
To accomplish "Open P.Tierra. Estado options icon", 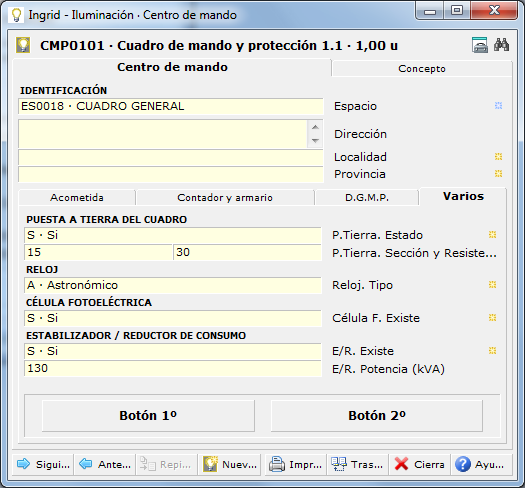I will (492, 234).
